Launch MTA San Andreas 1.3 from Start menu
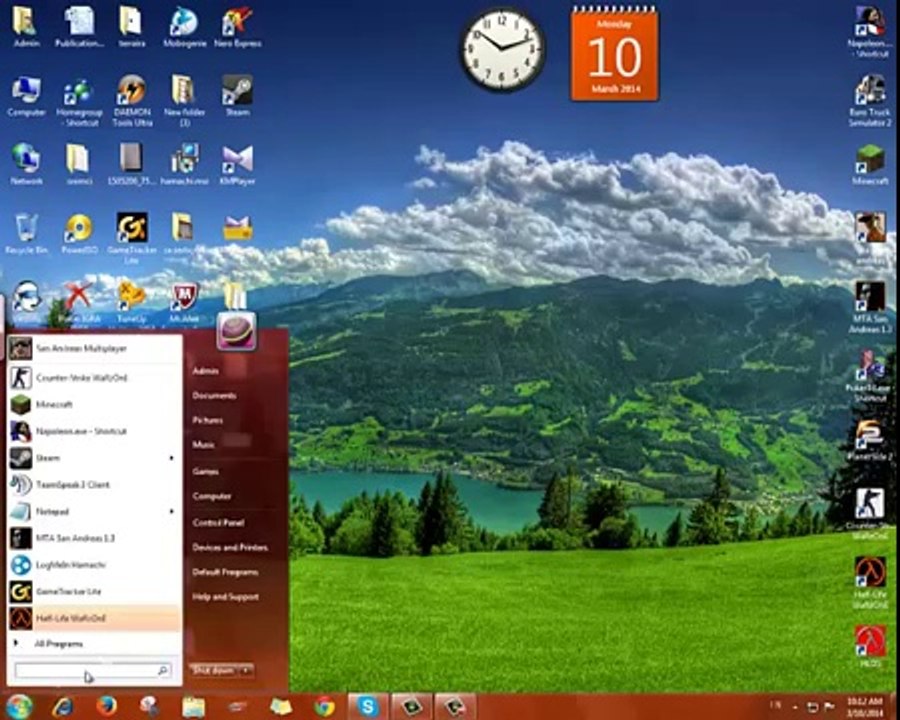This screenshot has width=900, height=720. tap(95, 538)
